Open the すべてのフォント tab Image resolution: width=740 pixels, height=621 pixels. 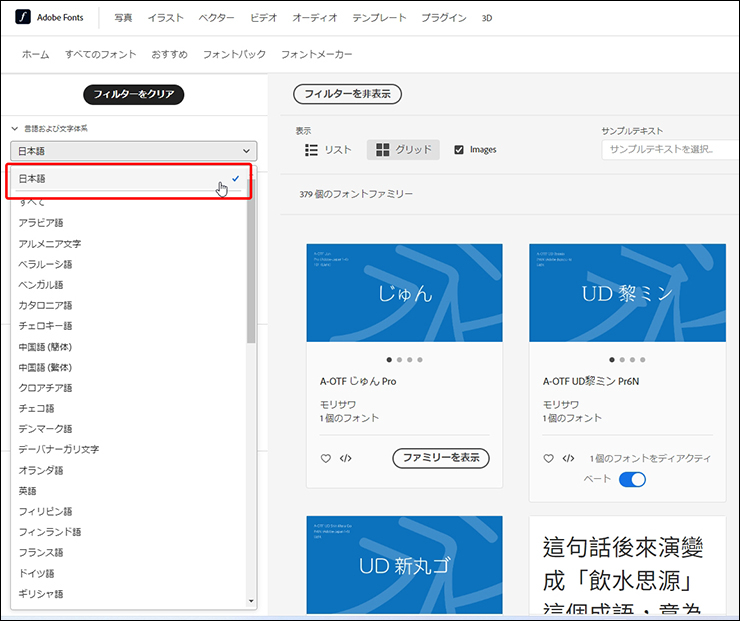point(100,54)
